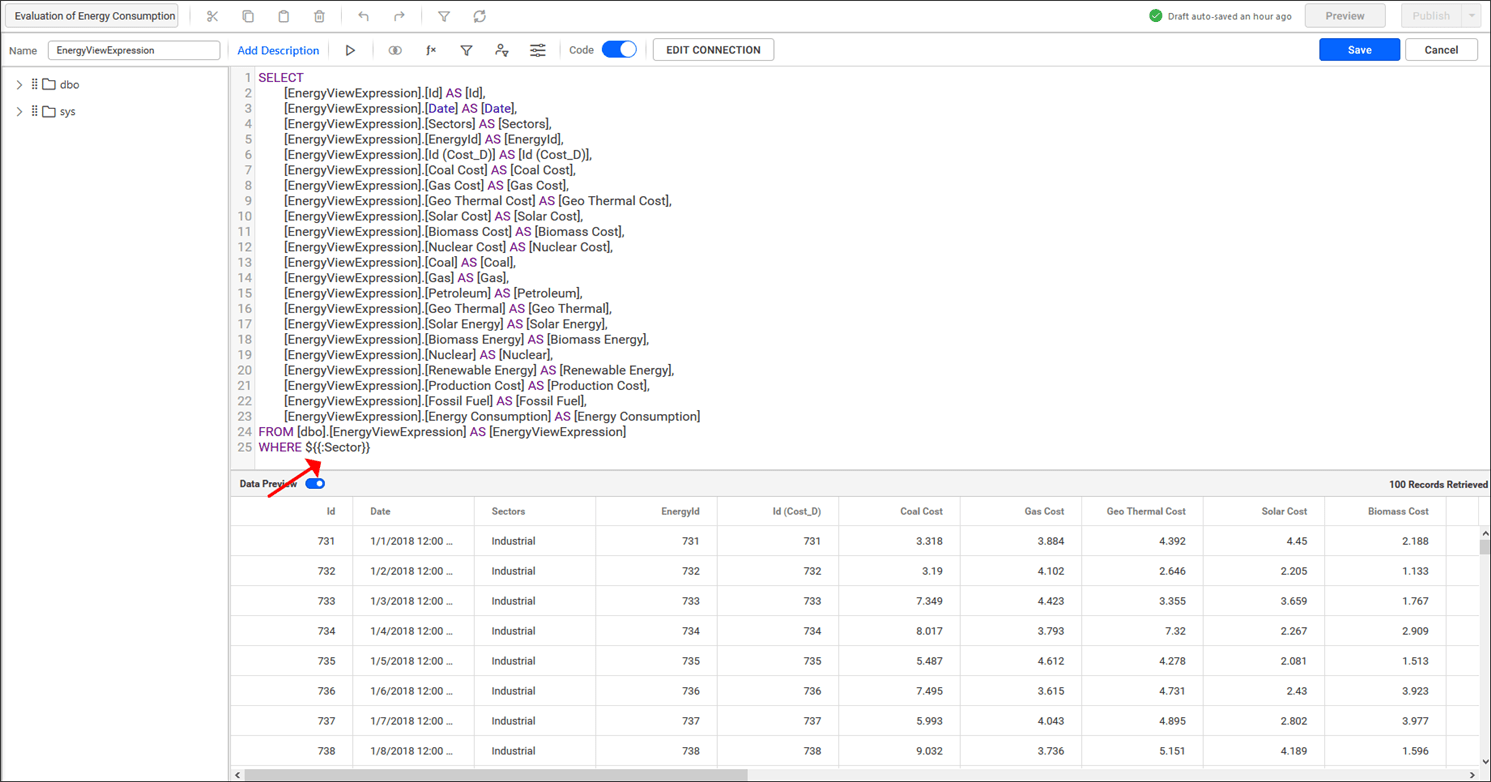Run the query with the play icon
This screenshot has width=1491, height=782.
[350, 49]
